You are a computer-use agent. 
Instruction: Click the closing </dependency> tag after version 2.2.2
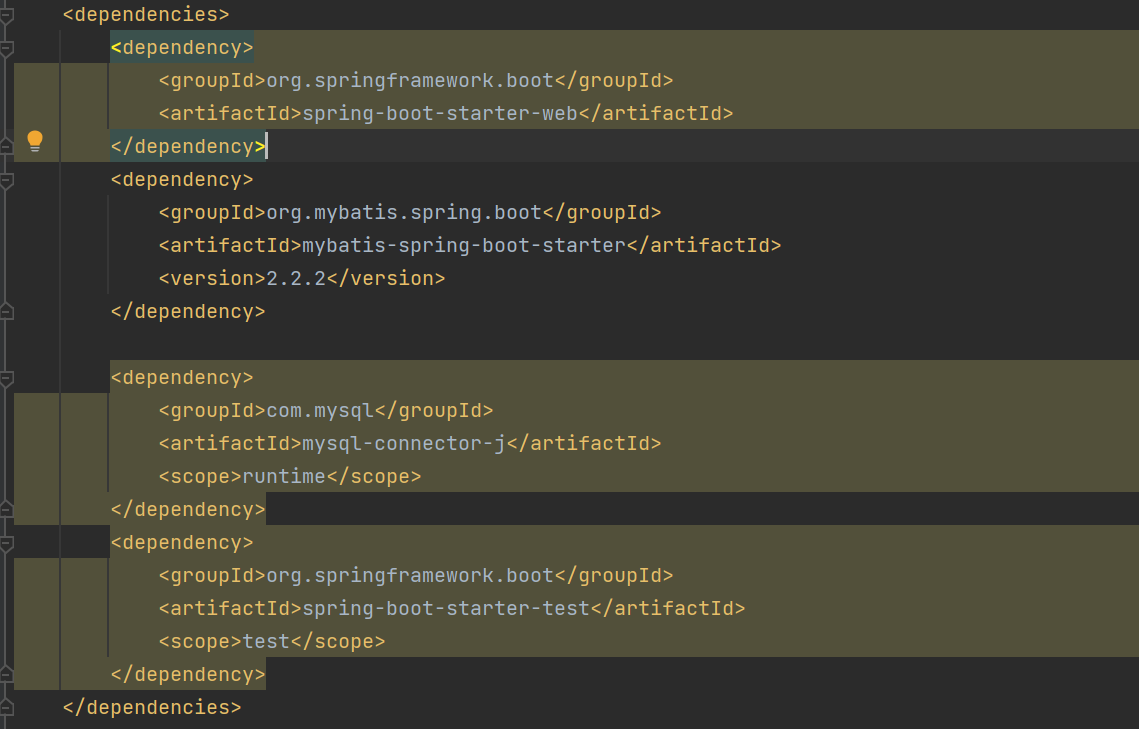[x=188, y=311]
